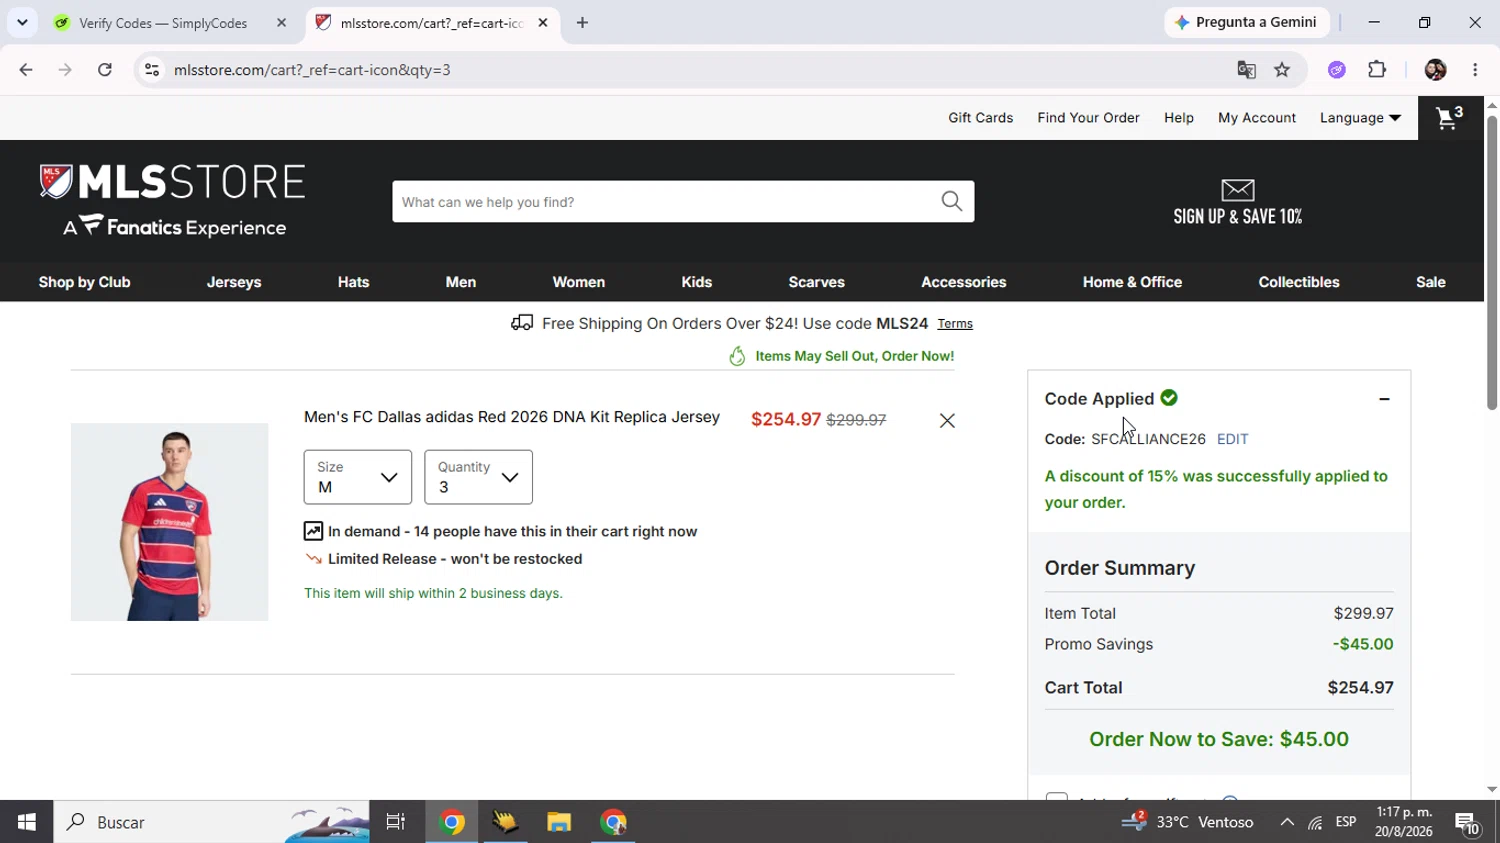The width and height of the screenshot is (1500, 843).
Task: Open the FC Dallas jersey product title
Action: pos(512,417)
